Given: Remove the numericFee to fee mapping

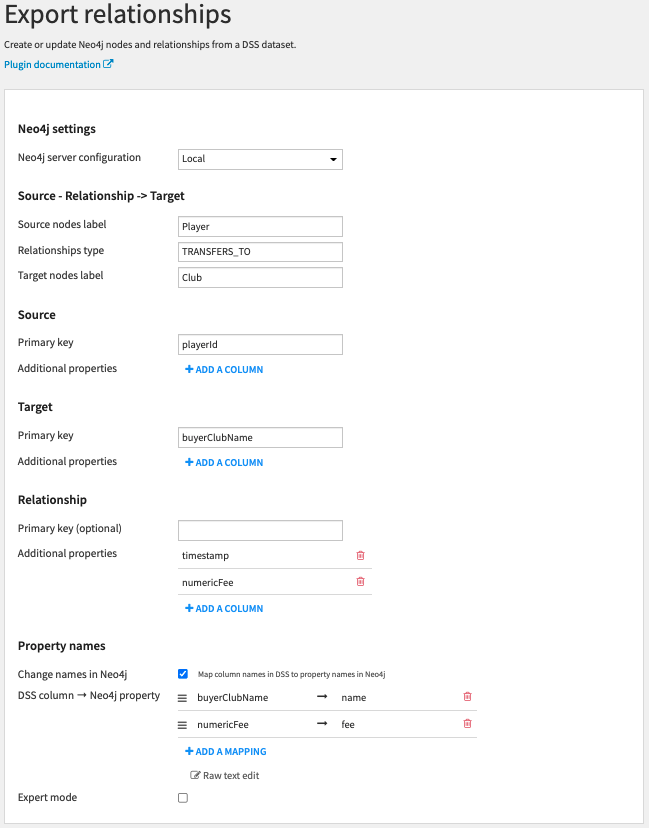Looking at the screenshot, I should point(467,723).
